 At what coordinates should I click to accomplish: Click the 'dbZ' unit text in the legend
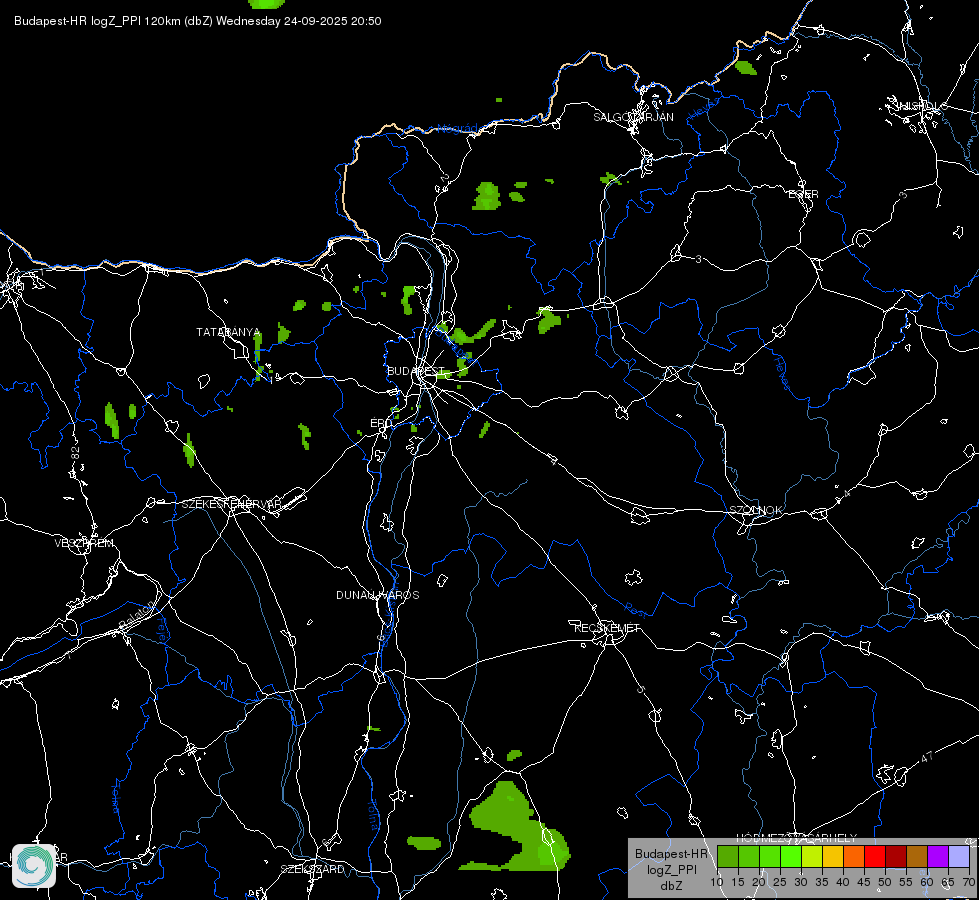671,886
